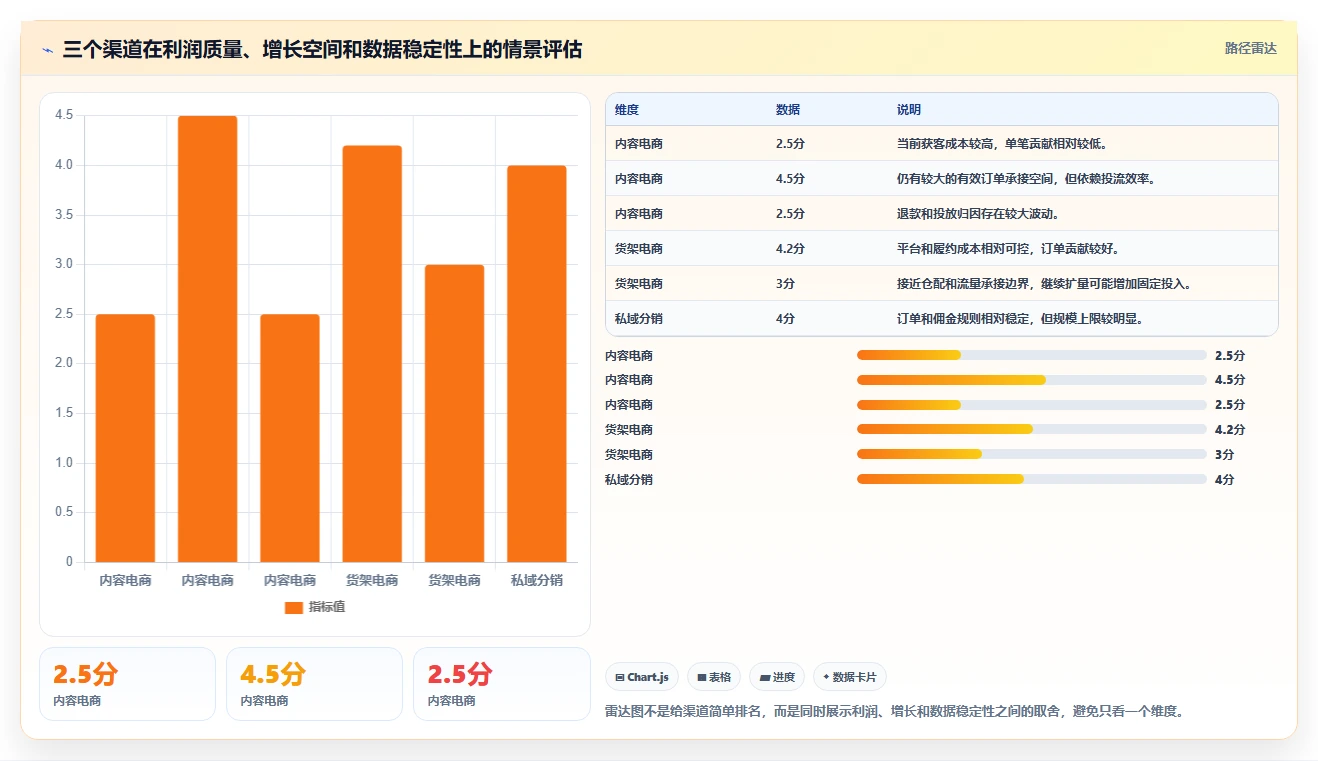Click the dashboard title about 三个渠道
Screen dimensions: 1318x761
pyautogui.click(x=322, y=49)
